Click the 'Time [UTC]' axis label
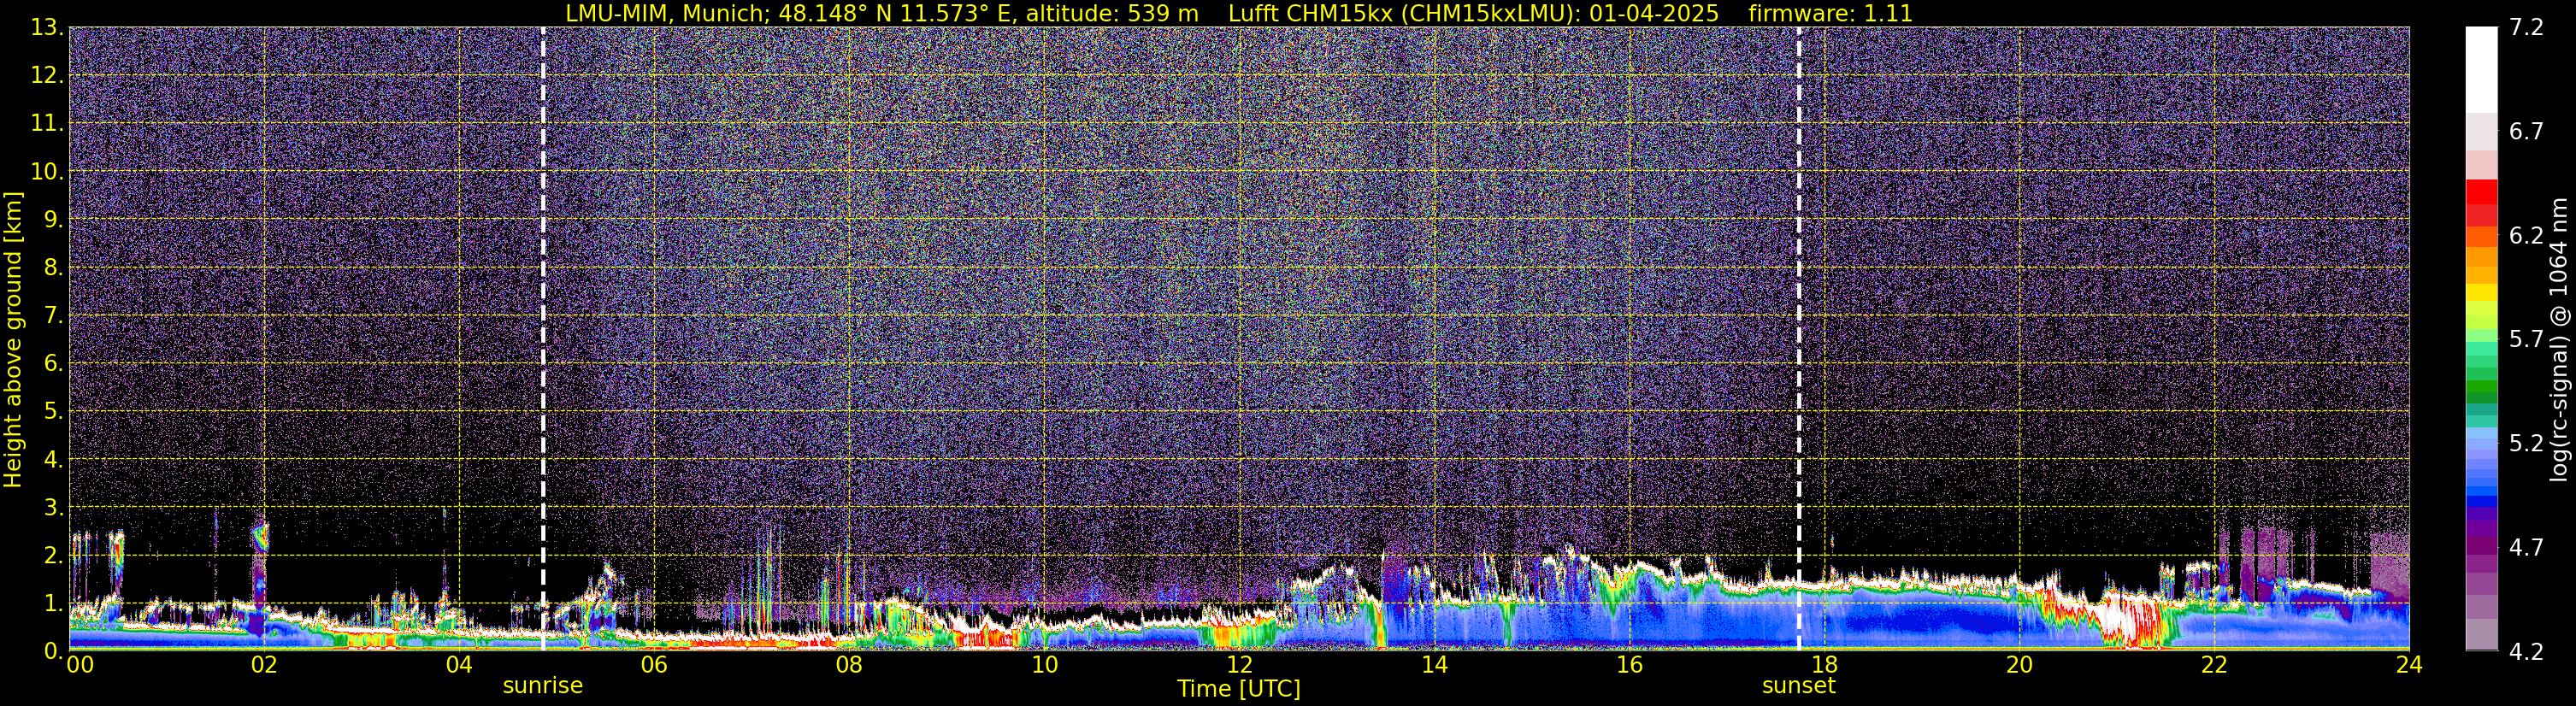Screen dimensions: 2576x706 (x=1238, y=689)
